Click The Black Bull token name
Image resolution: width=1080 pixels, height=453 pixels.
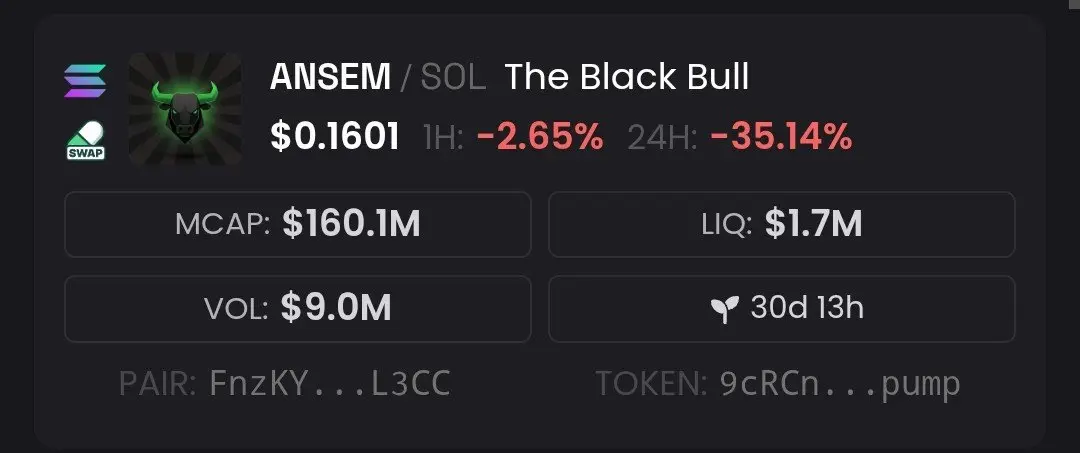627,77
